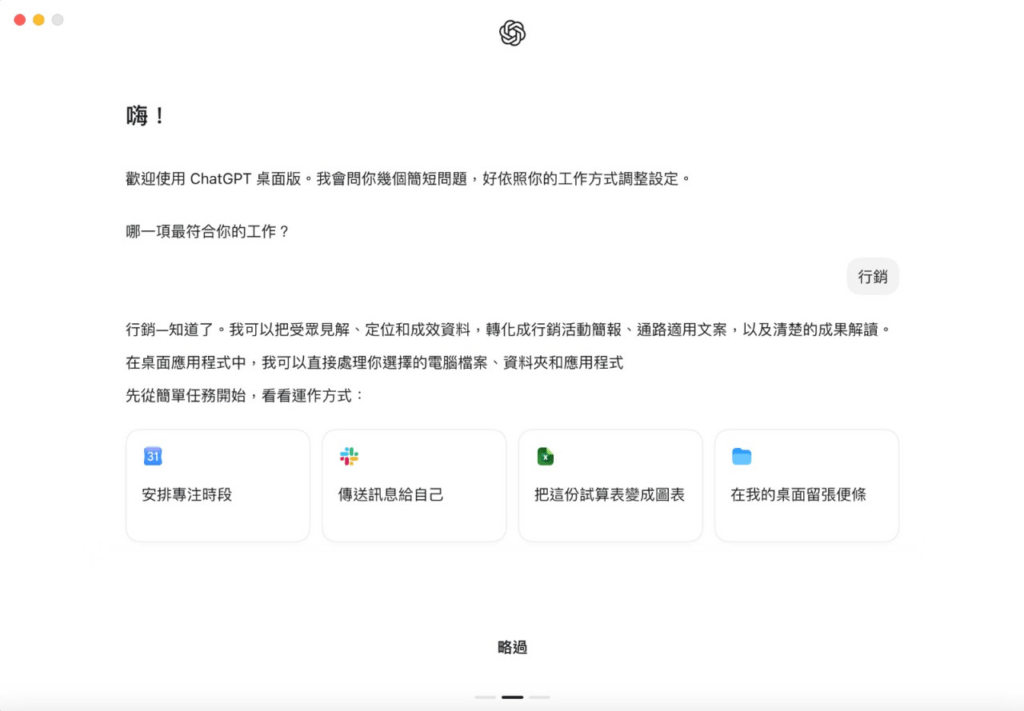Click the Excel spreadsheet icon on third card
Screen dimensions: 1024x711
545,456
